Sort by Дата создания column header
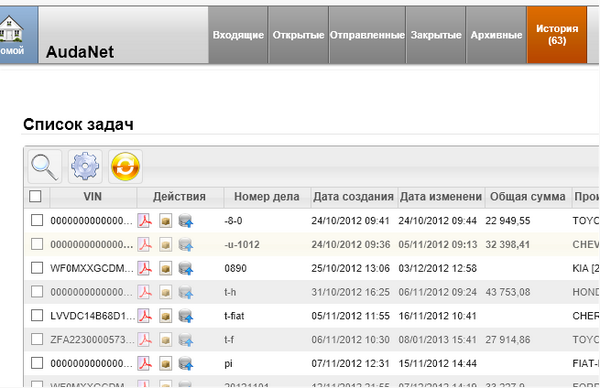 click(x=354, y=197)
